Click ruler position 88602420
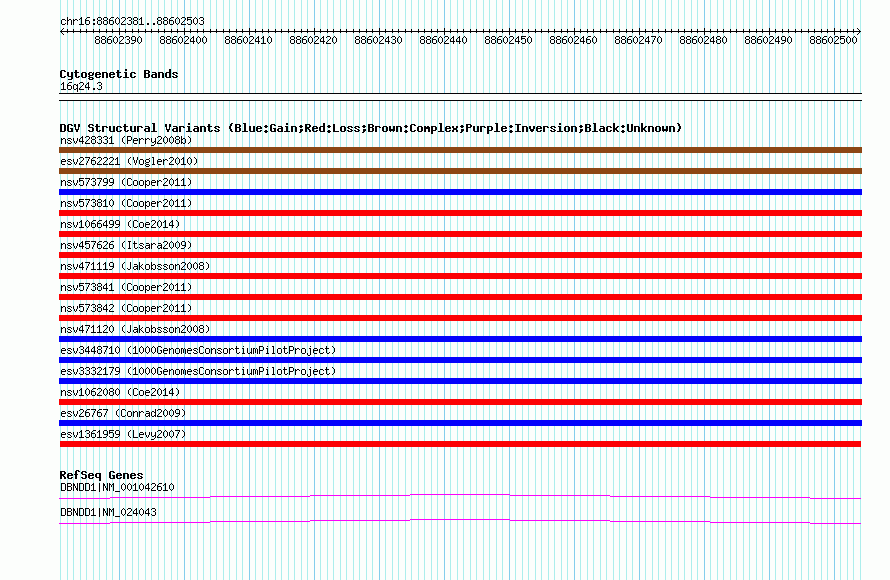The image size is (890, 580). tap(313, 40)
